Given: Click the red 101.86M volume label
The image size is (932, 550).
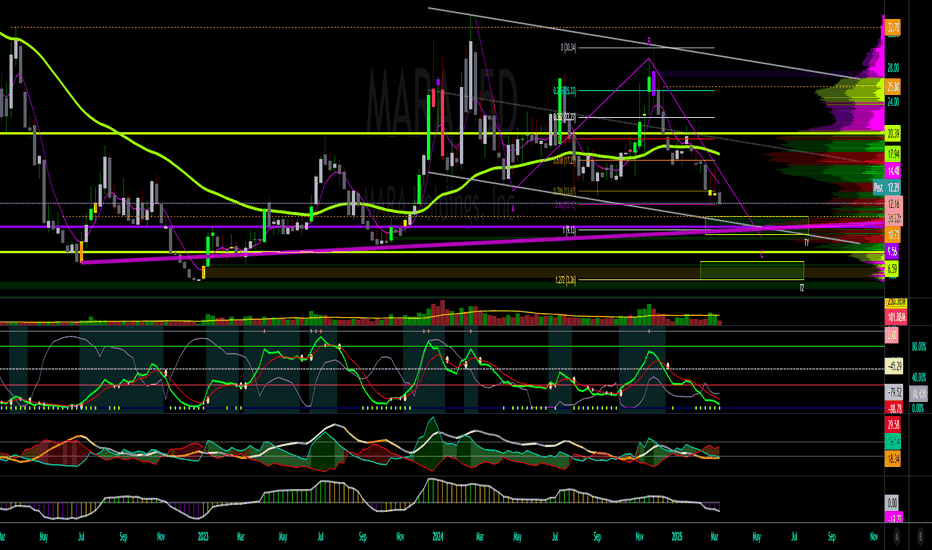Looking at the screenshot, I should pyautogui.click(x=896, y=317).
